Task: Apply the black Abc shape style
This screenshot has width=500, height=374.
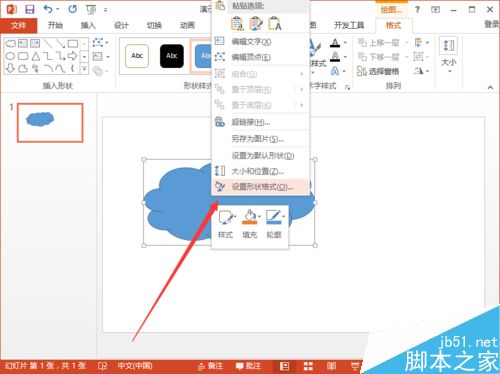Action: click(172, 56)
